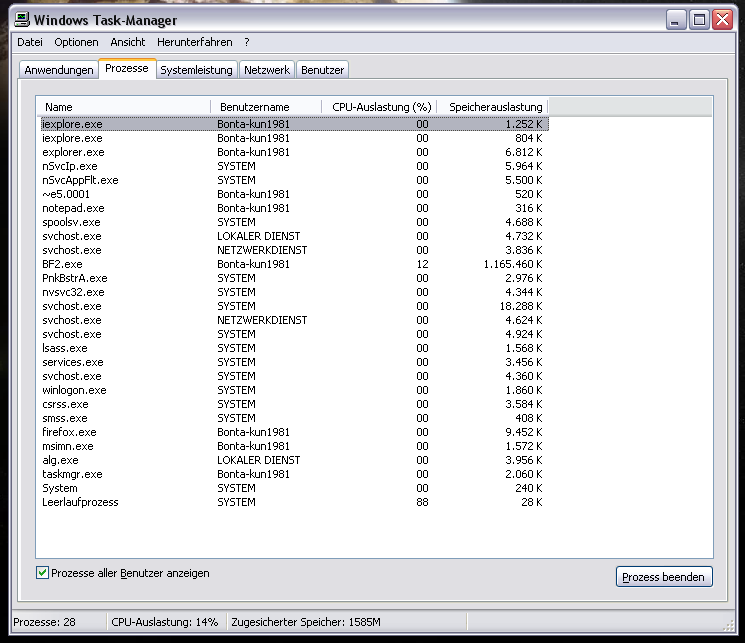This screenshot has height=643, width=745.
Task: Sort by the Name column header
Action: (124, 107)
